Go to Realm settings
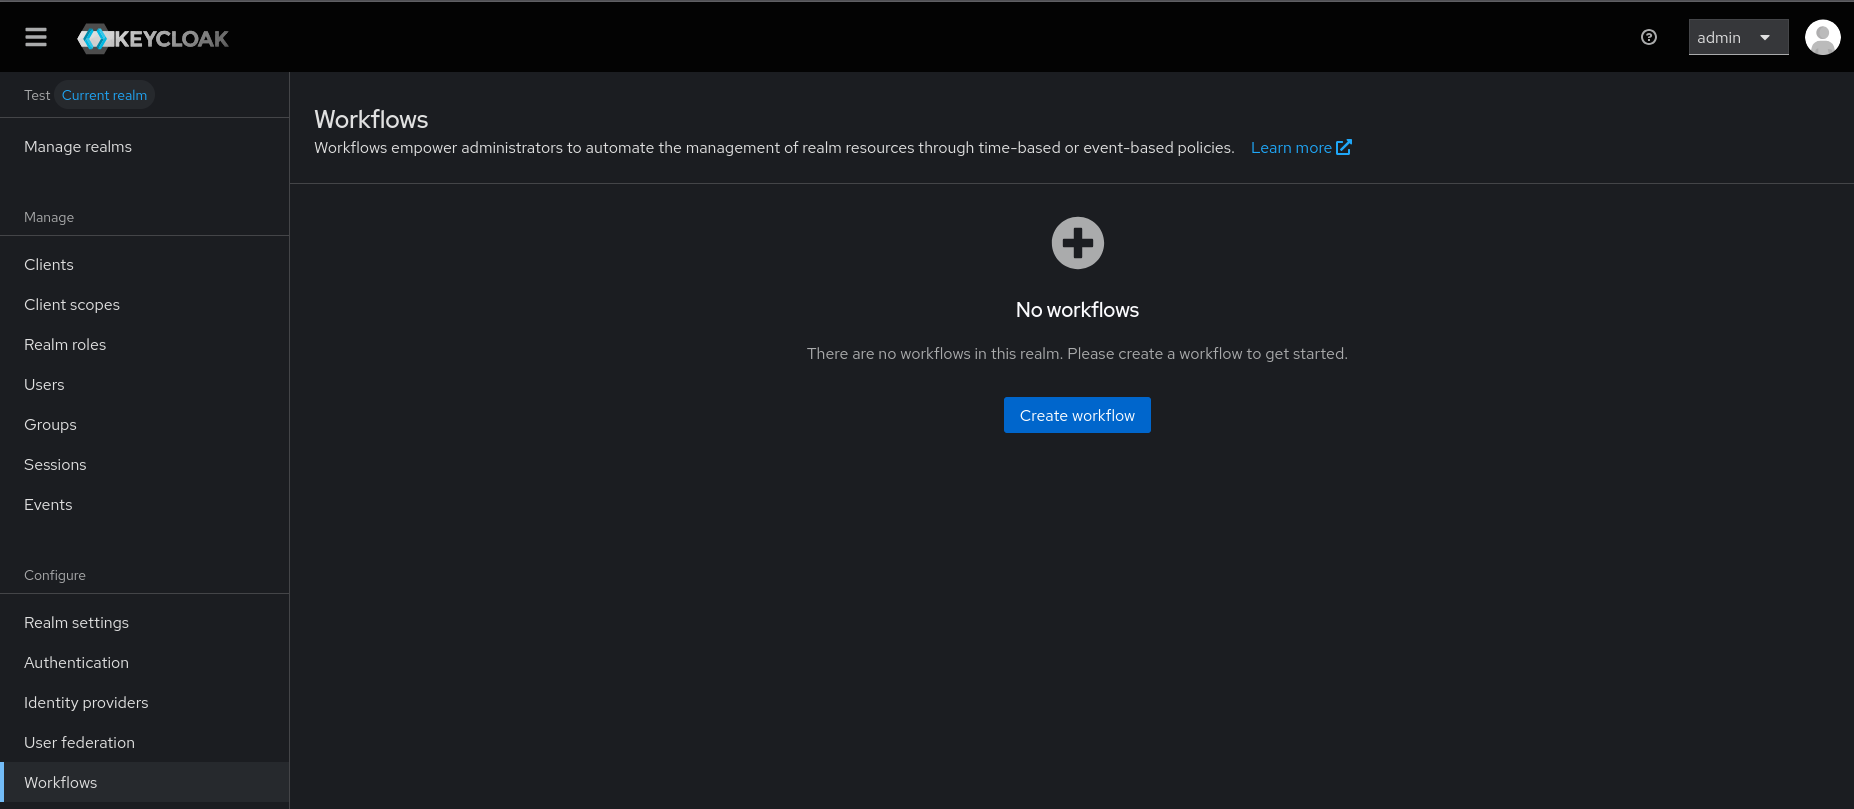Screen dimensions: 1854x809 [76, 622]
